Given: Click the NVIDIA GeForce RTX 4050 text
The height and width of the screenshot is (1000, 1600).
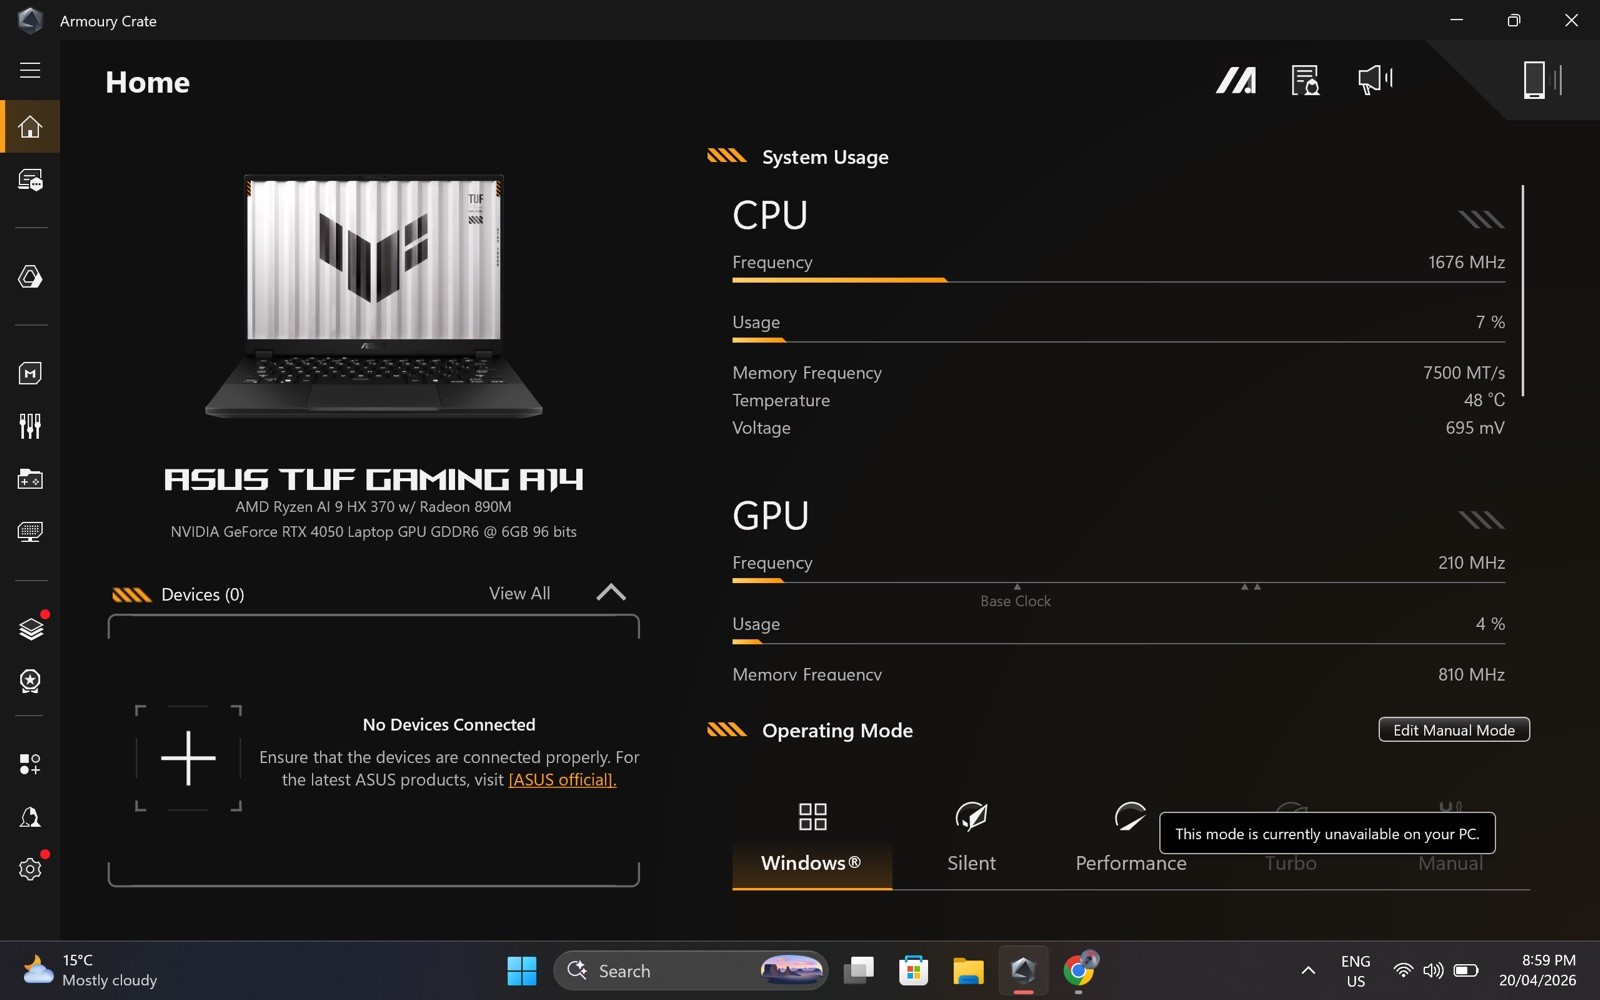Looking at the screenshot, I should click(x=373, y=532).
